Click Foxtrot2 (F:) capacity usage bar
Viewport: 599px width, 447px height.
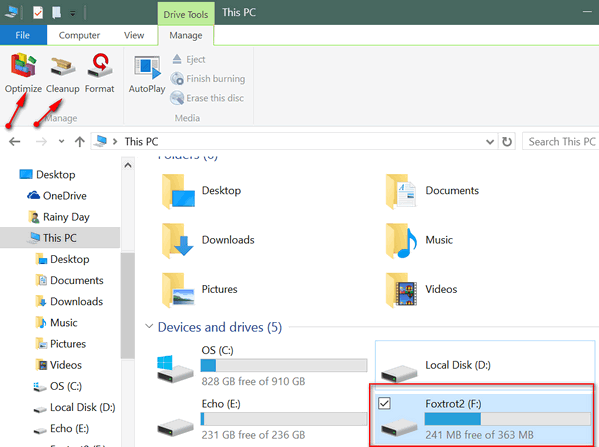click(x=508, y=419)
